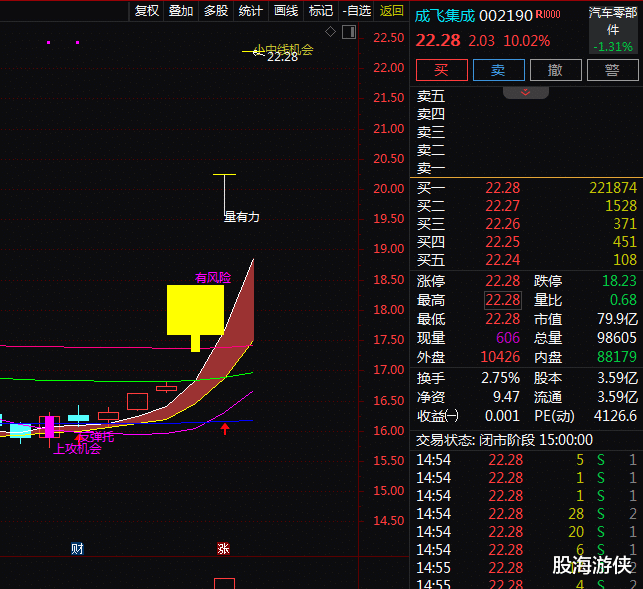Click the 14:54 trade row with volume 20
643x589 pixels.
click(526, 532)
